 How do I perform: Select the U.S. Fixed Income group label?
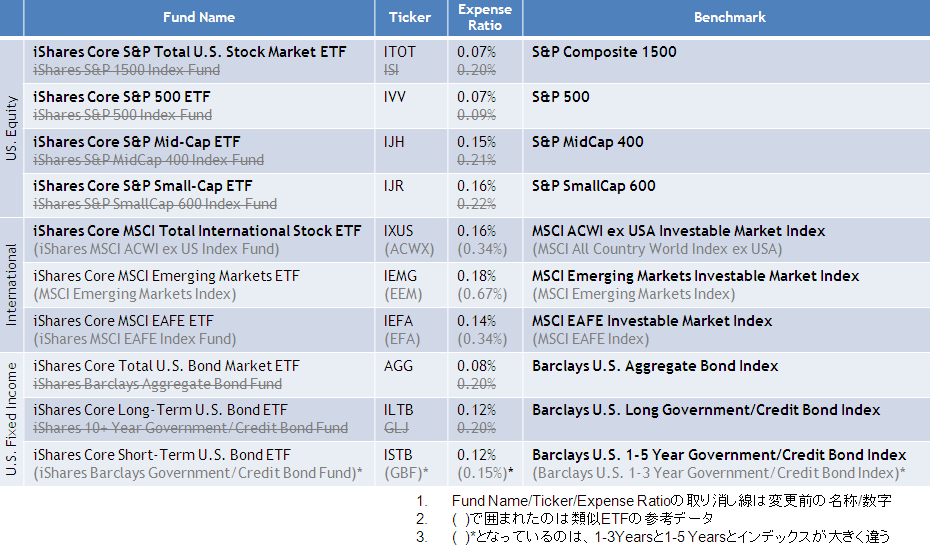(x=12, y=420)
